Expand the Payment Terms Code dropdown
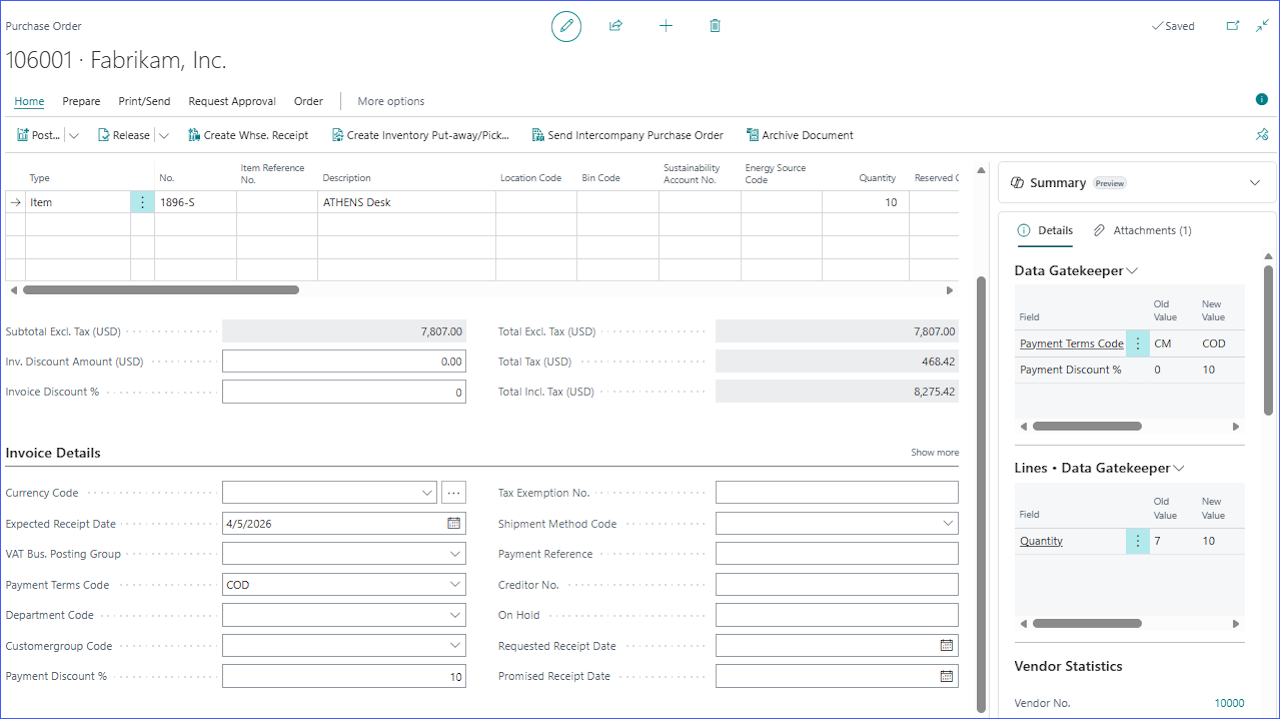The height and width of the screenshot is (720, 1280). click(x=456, y=585)
